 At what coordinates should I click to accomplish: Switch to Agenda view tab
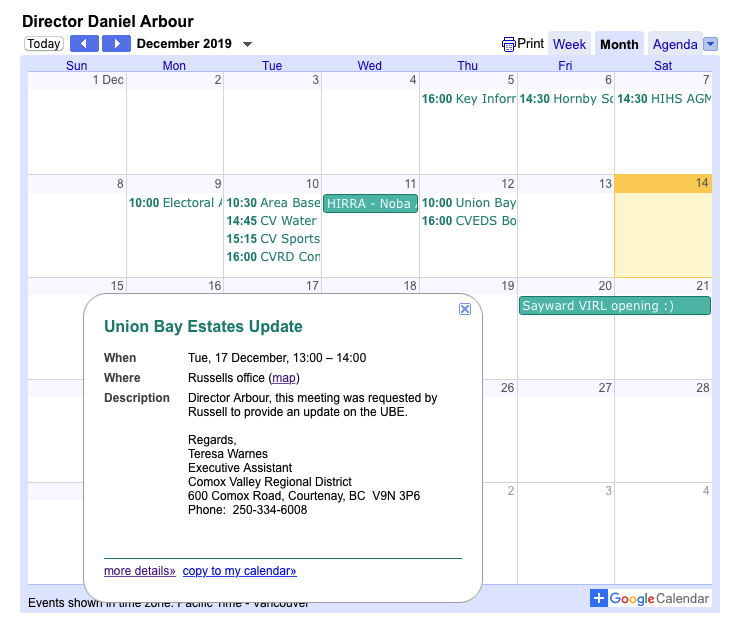click(674, 44)
